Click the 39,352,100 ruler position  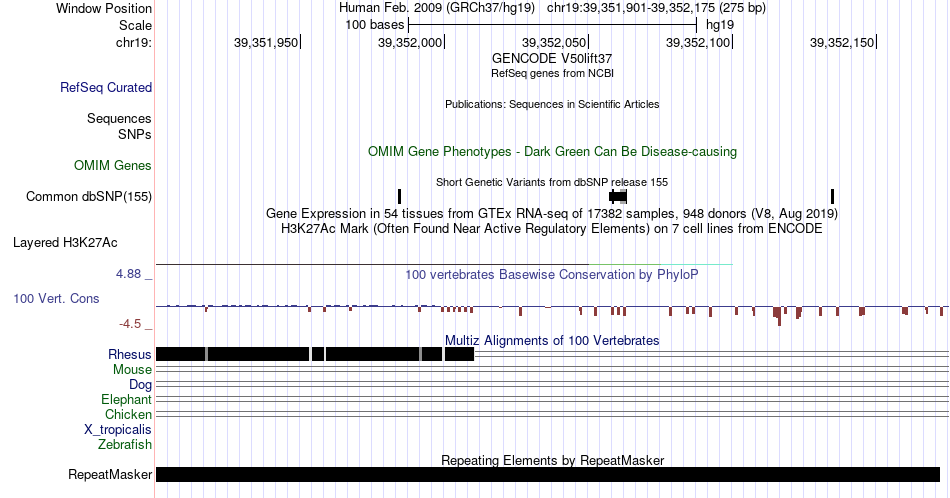(x=698, y=42)
